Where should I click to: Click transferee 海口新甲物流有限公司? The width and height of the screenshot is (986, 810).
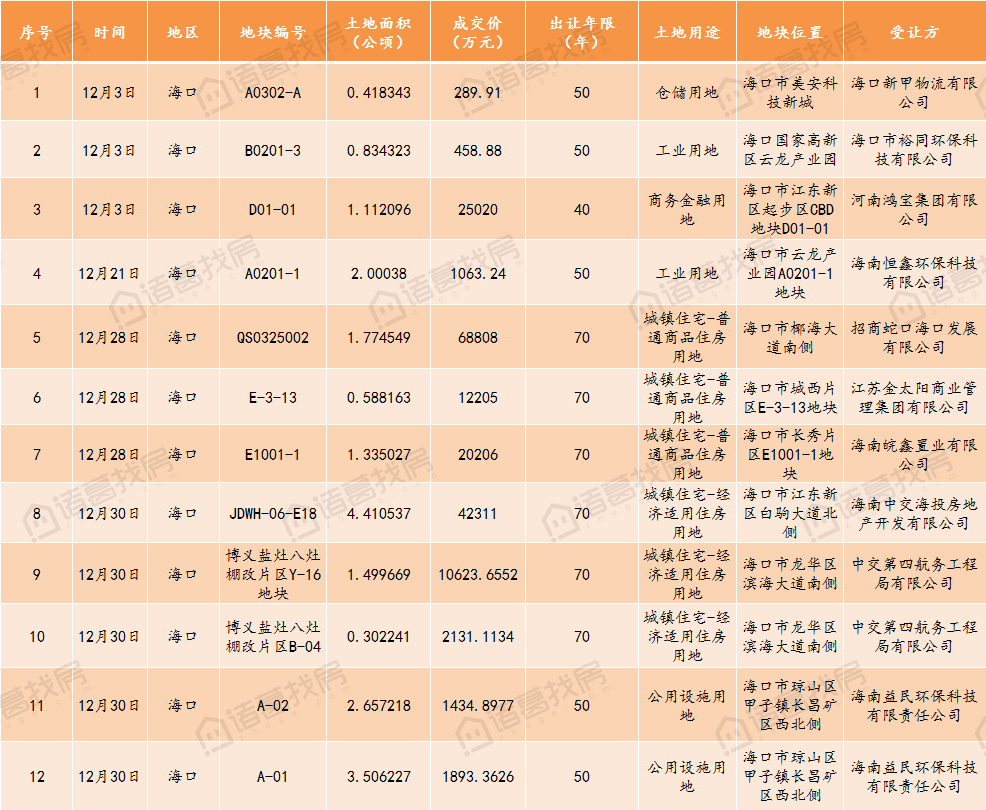[914, 92]
